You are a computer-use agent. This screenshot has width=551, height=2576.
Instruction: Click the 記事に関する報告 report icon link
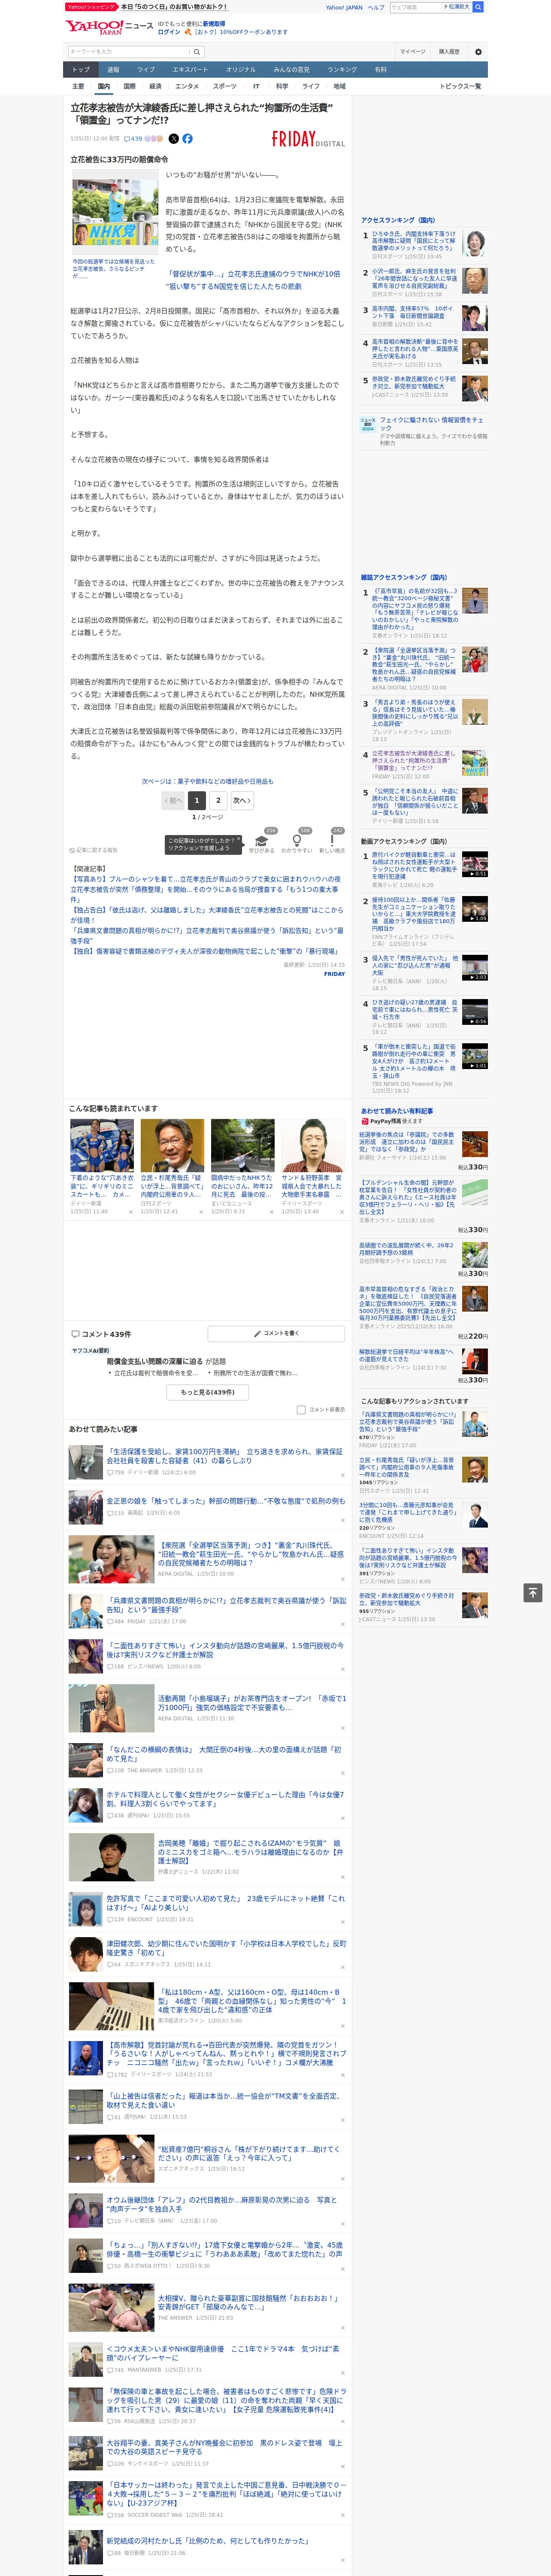point(94,850)
